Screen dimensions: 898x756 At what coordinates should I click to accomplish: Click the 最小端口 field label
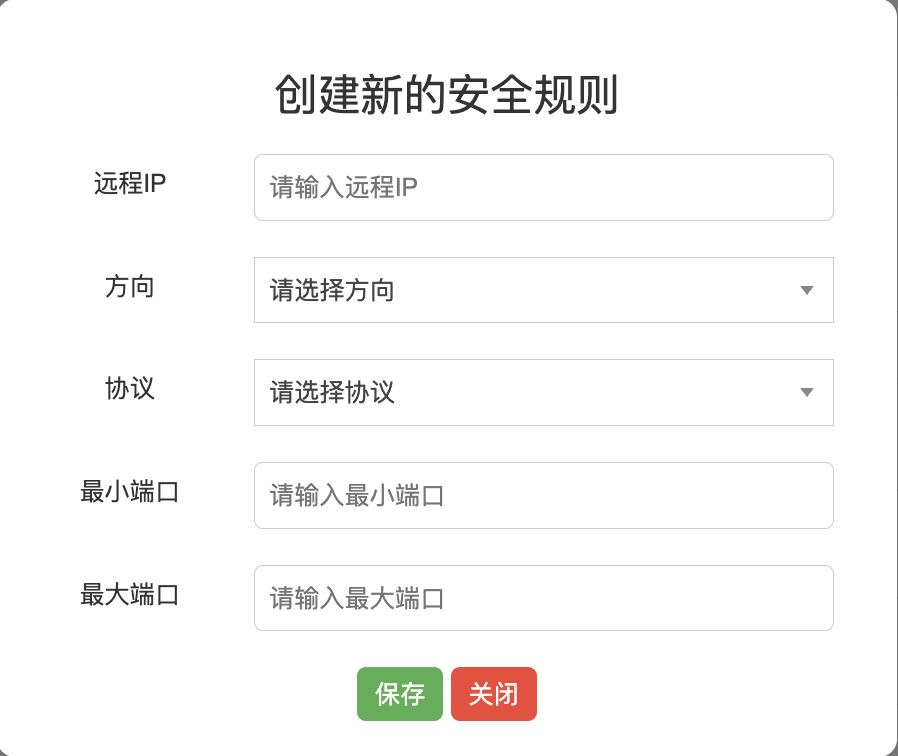[130, 492]
